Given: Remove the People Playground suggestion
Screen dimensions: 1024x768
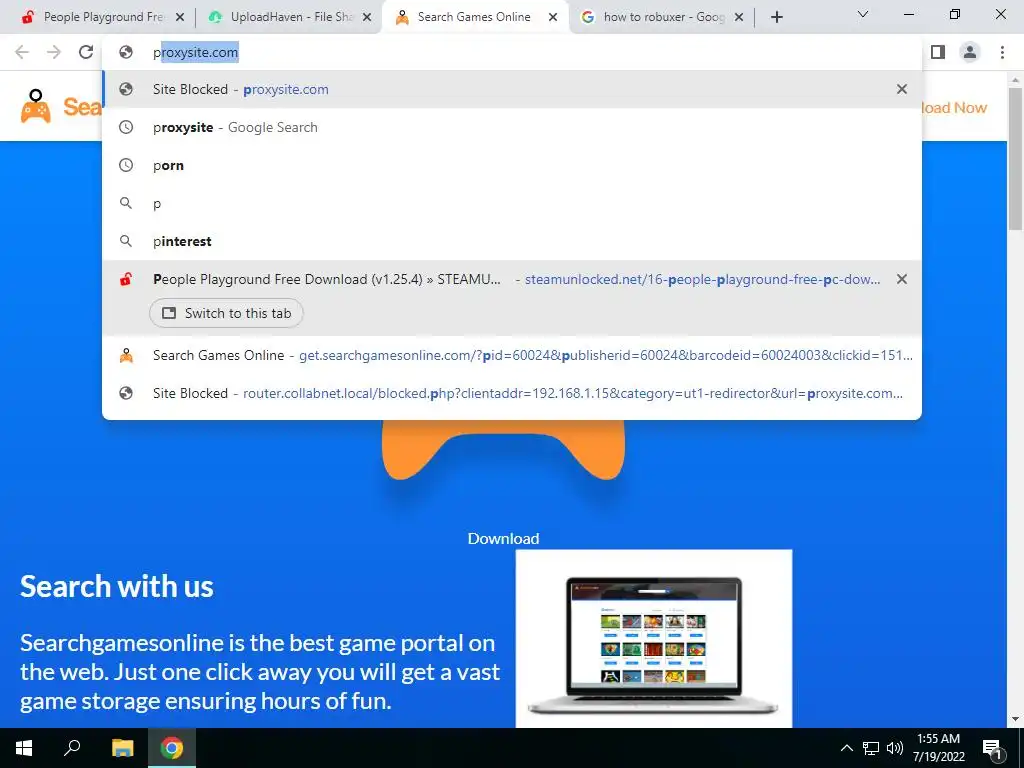Looking at the screenshot, I should pyautogui.click(x=902, y=280).
